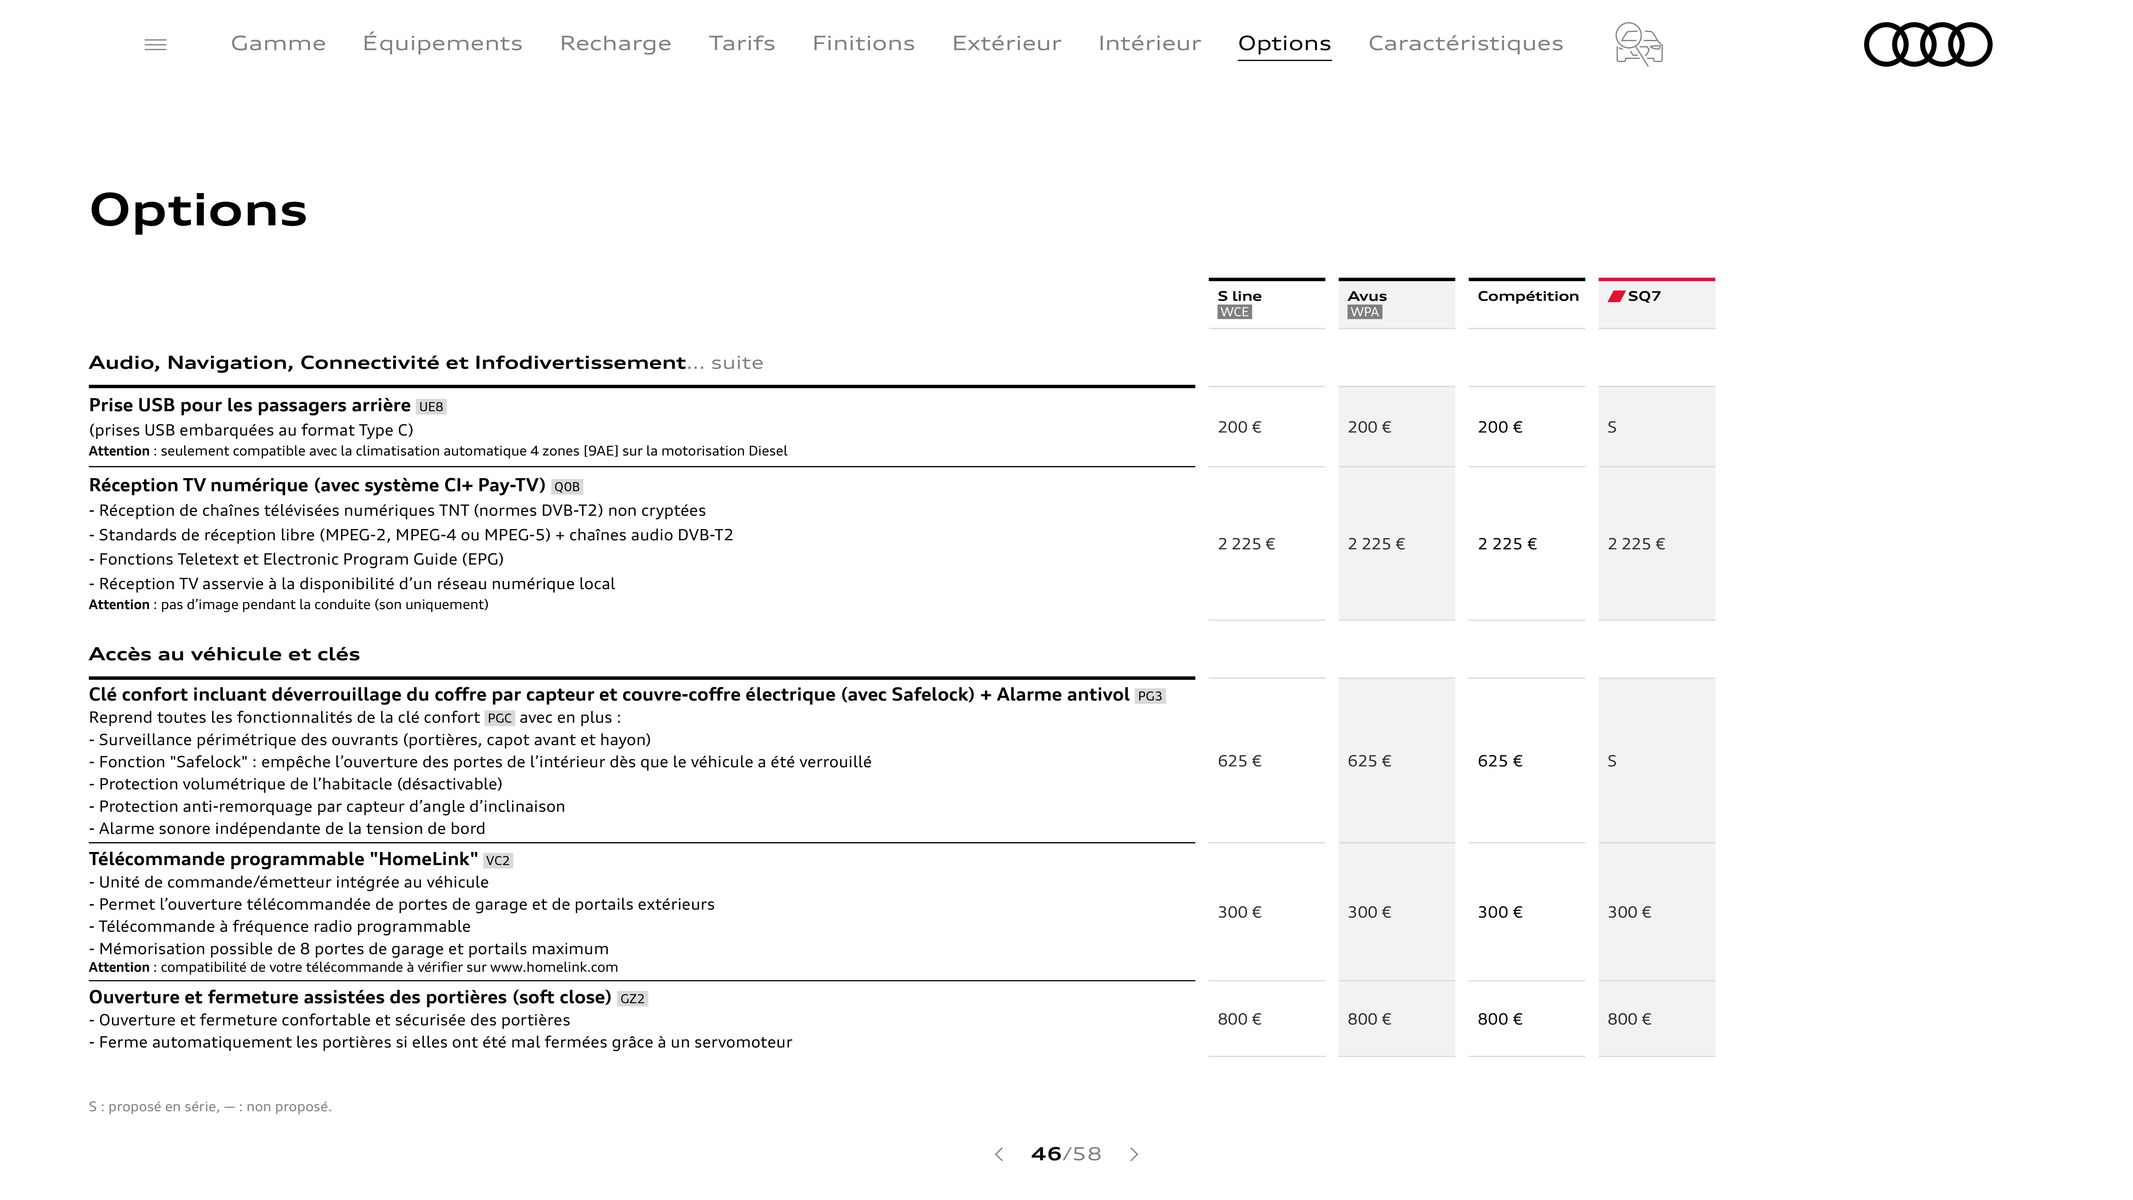
Task: Open the Gamme tab
Action: pyautogui.click(x=278, y=43)
